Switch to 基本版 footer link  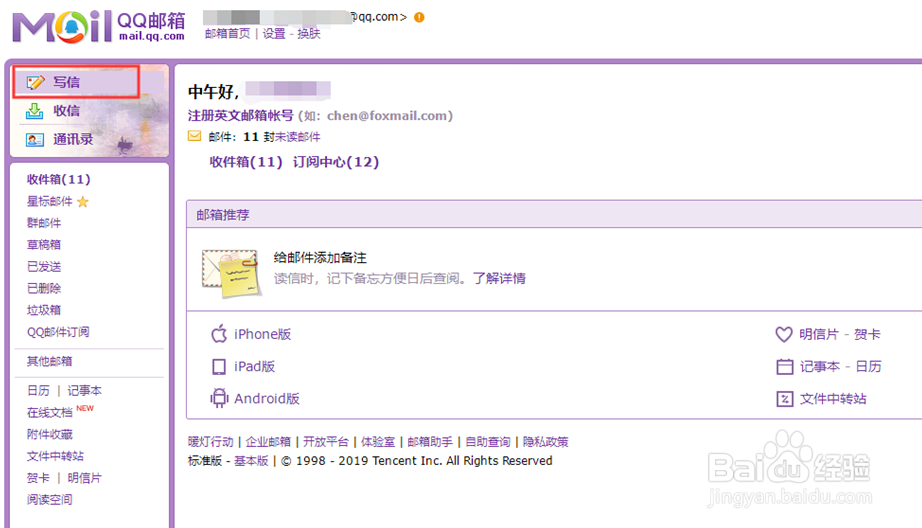pos(251,460)
